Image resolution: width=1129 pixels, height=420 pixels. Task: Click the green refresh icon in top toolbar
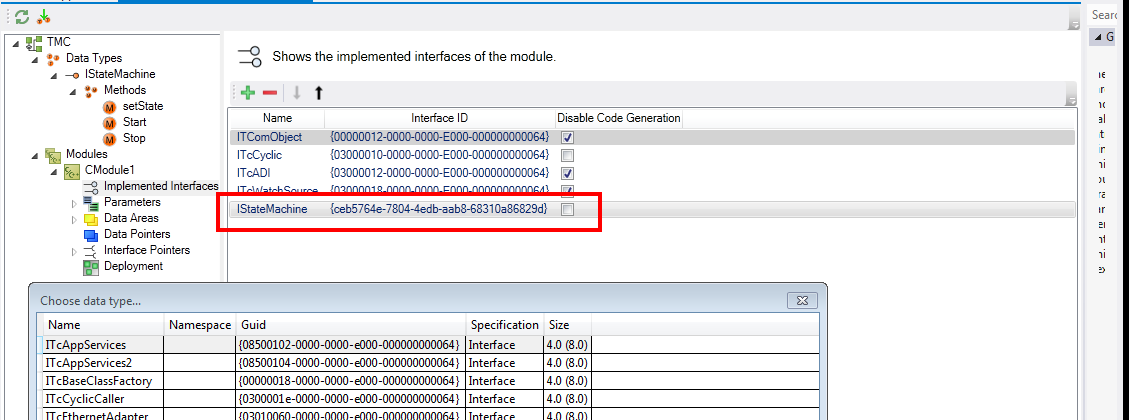pyautogui.click(x=22, y=17)
